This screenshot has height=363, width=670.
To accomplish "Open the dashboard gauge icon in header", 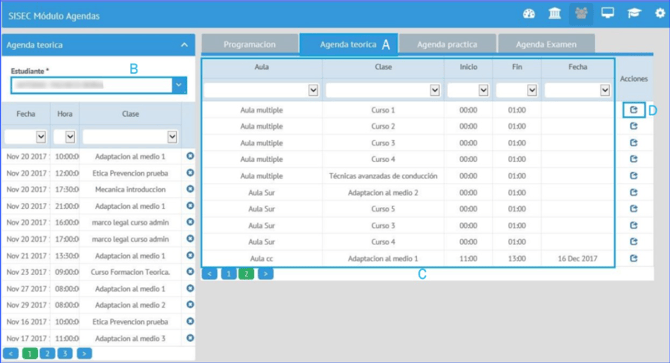I will click(x=529, y=14).
